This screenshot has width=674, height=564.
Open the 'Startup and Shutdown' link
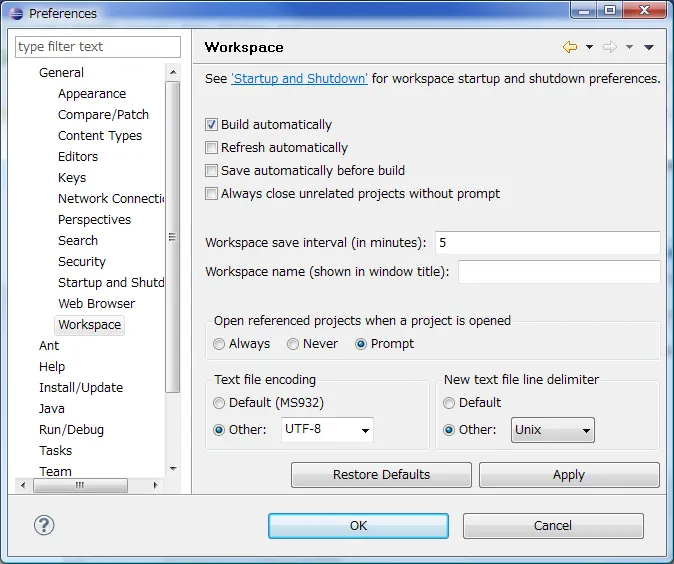tap(299, 79)
